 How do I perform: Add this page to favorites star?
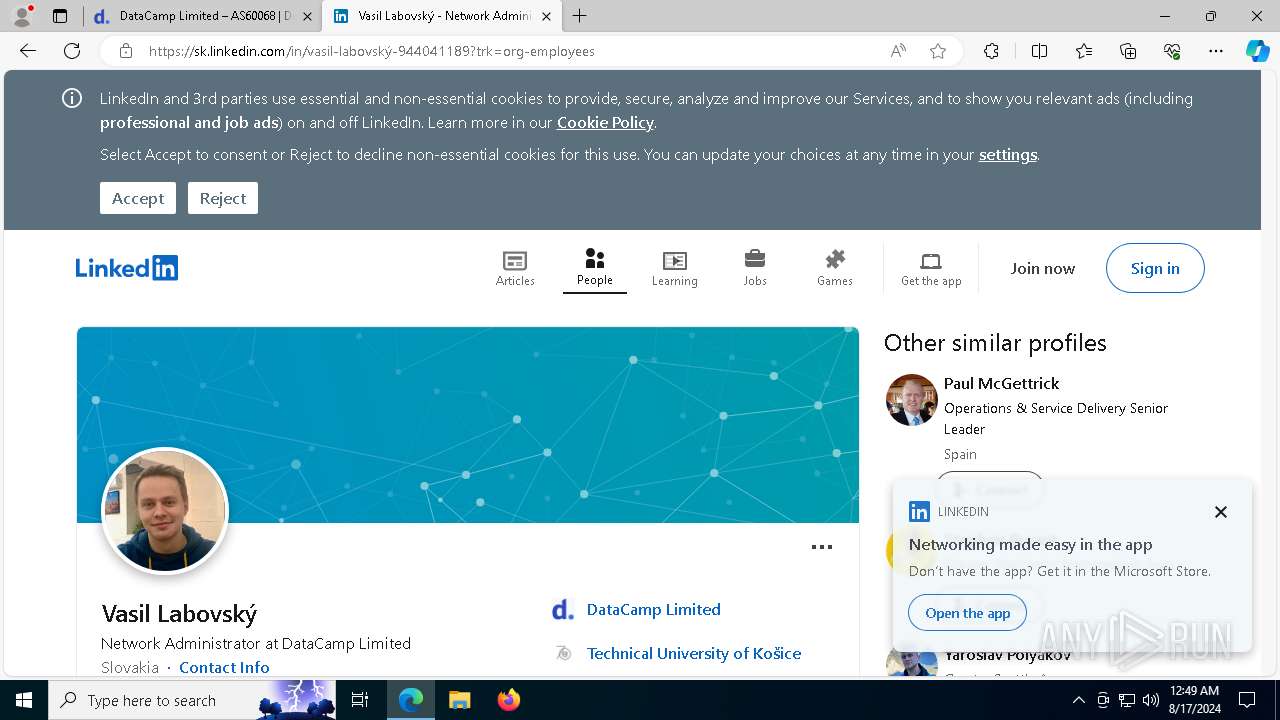937,51
